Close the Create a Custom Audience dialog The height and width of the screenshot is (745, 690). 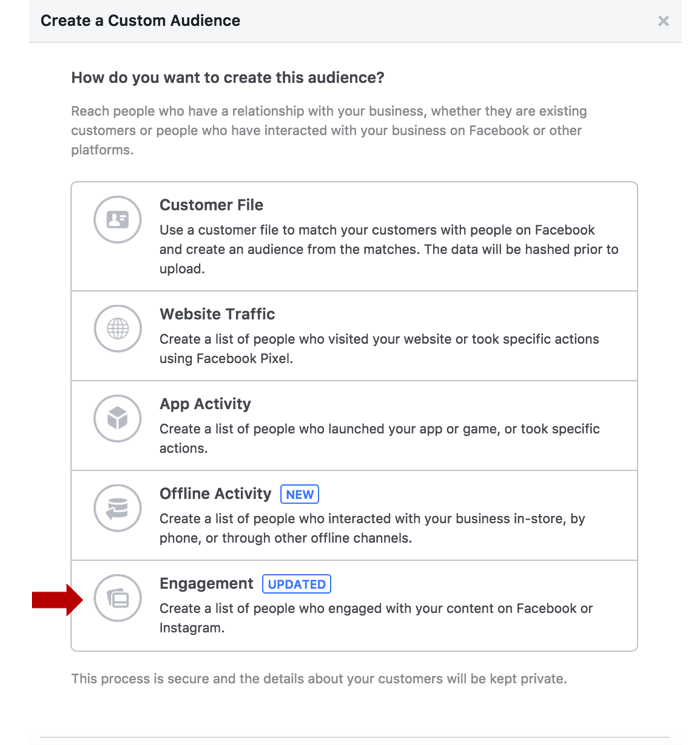click(x=663, y=21)
